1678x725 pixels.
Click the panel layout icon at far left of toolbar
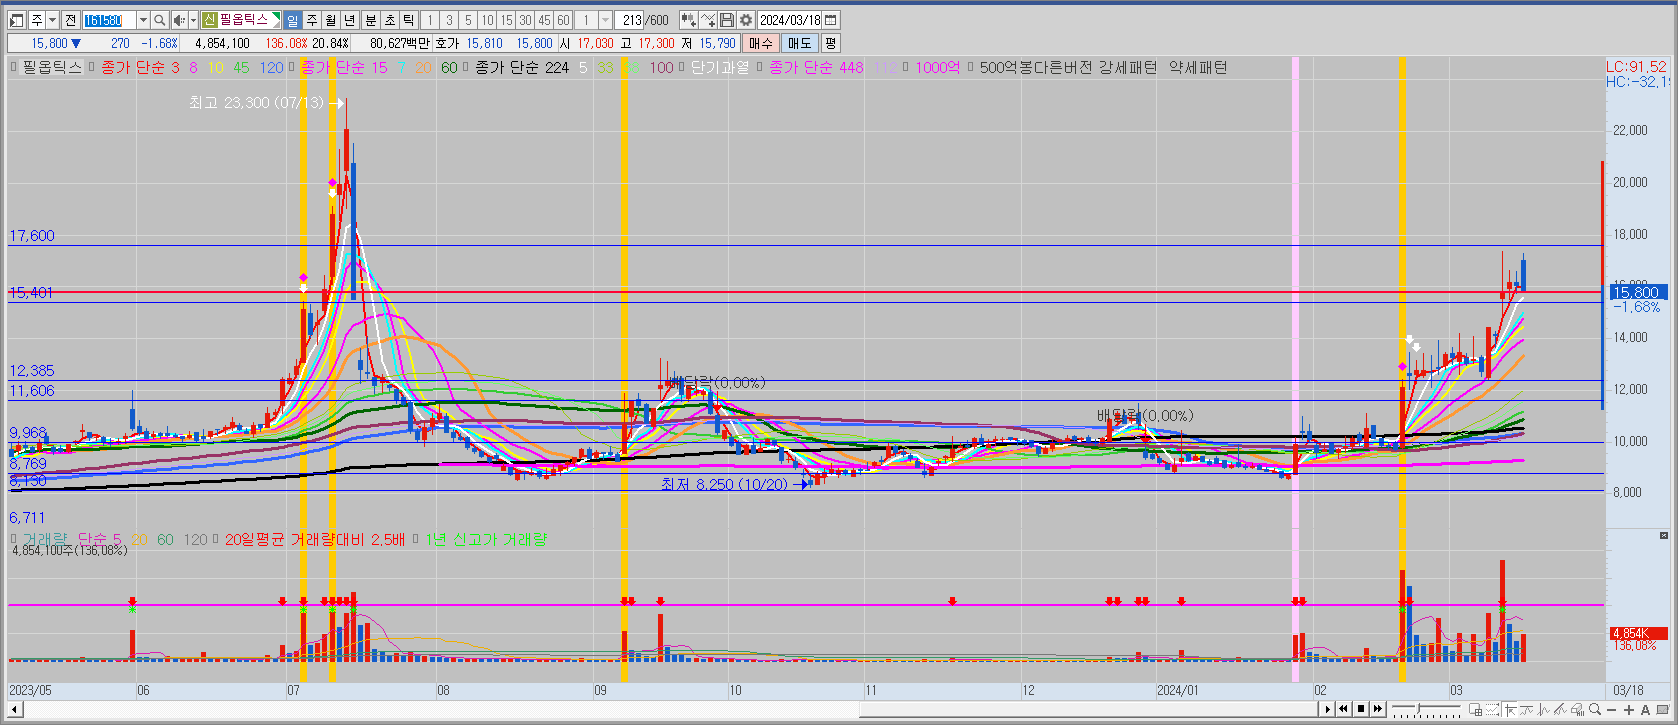pyautogui.click(x=16, y=20)
